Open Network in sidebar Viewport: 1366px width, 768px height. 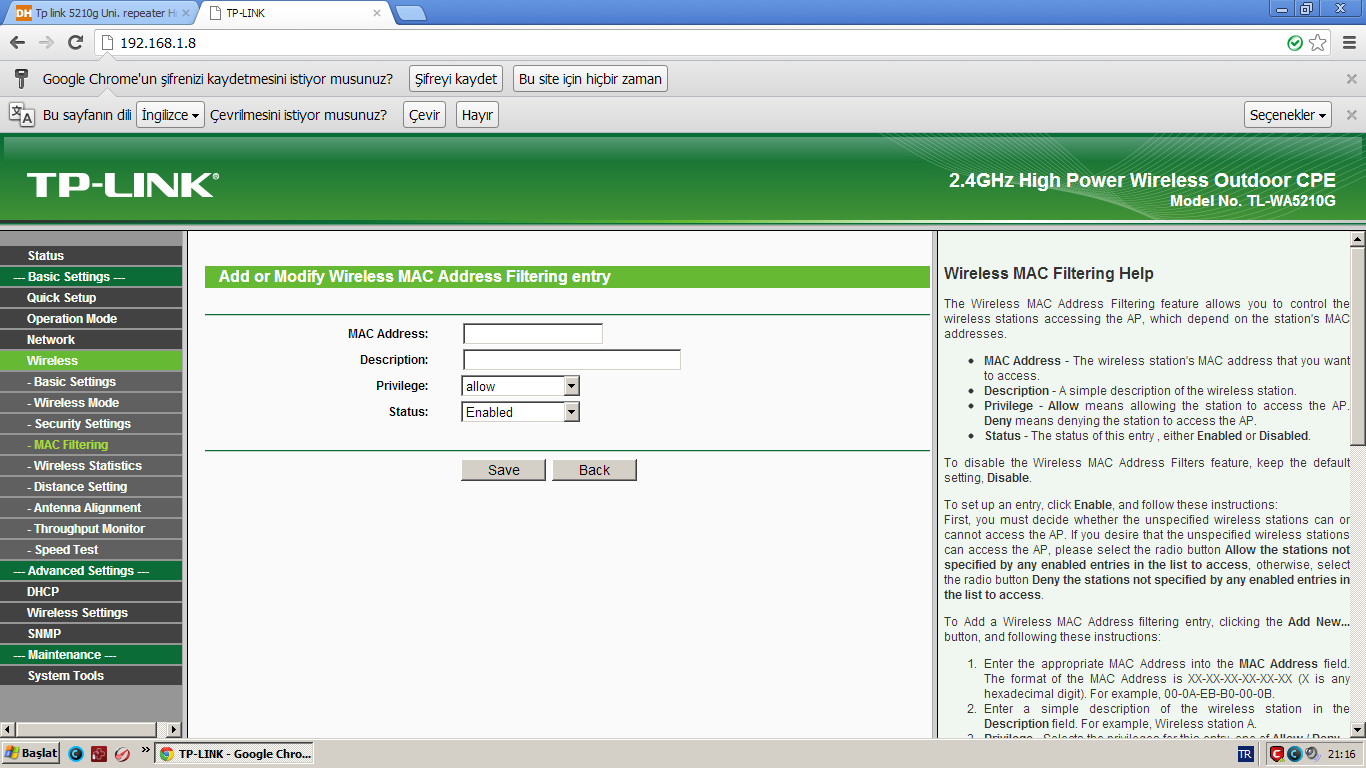coord(91,340)
